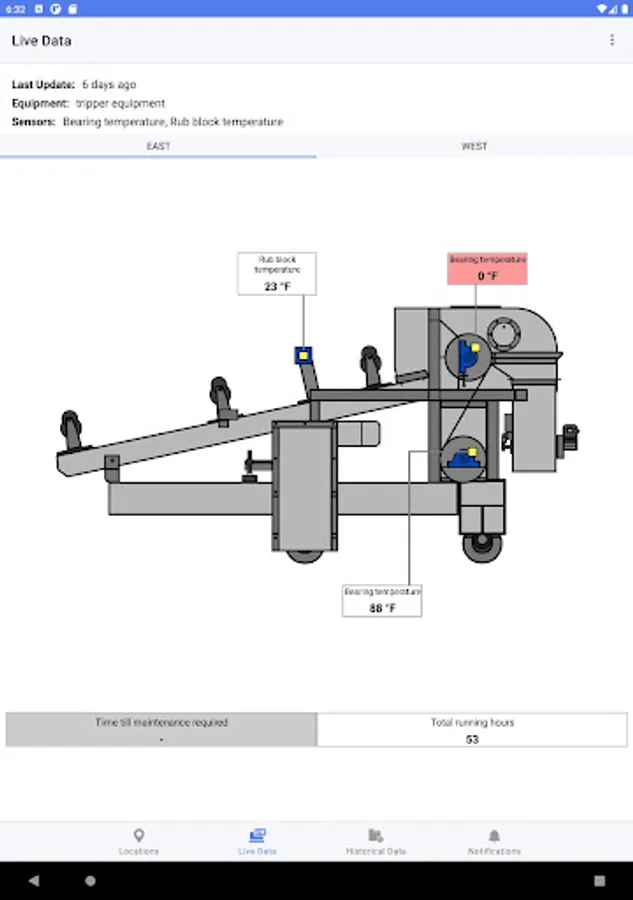Tap Android home button
This screenshot has width=633, height=900.
pyautogui.click(x=90, y=880)
